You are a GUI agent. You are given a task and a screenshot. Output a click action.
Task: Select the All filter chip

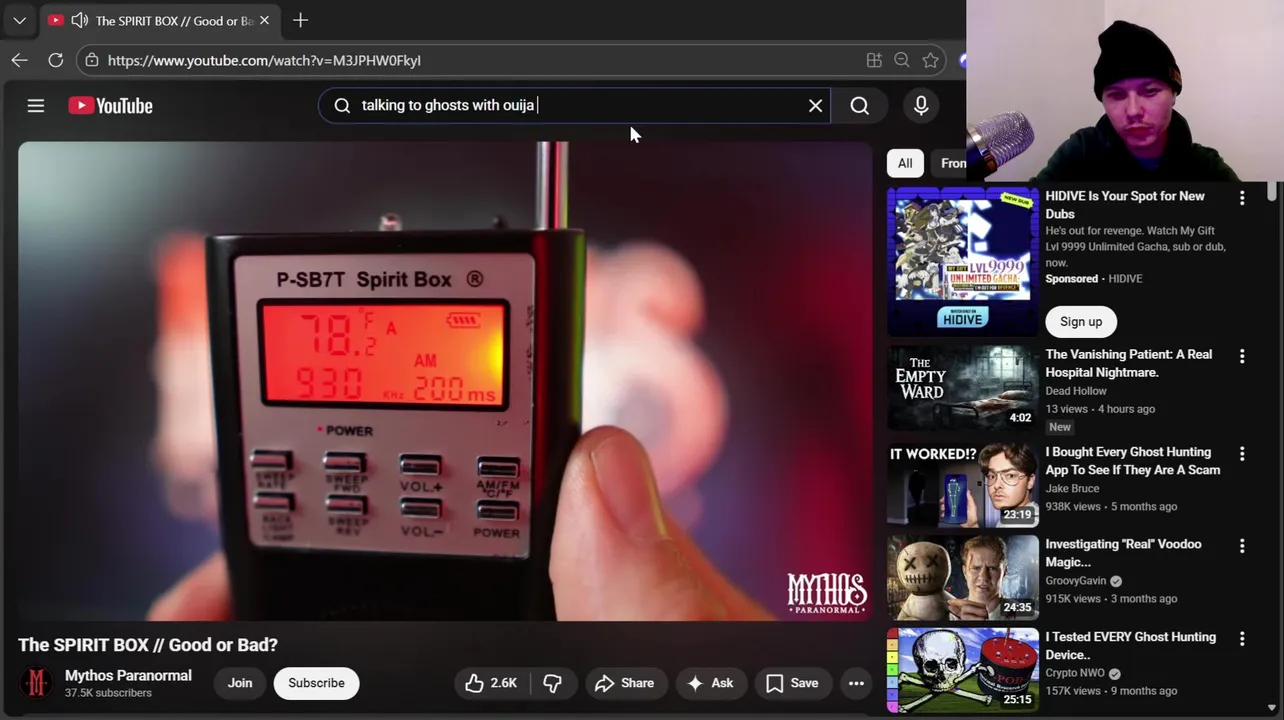tap(905, 163)
